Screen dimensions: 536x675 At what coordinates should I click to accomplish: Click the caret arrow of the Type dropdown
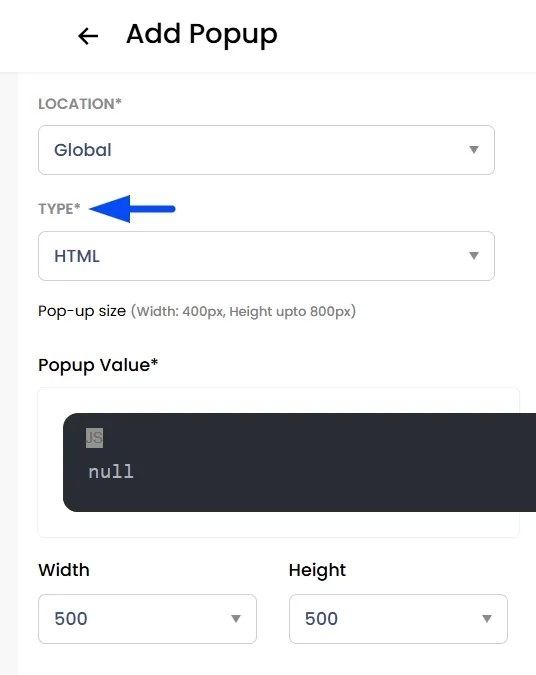[474, 256]
